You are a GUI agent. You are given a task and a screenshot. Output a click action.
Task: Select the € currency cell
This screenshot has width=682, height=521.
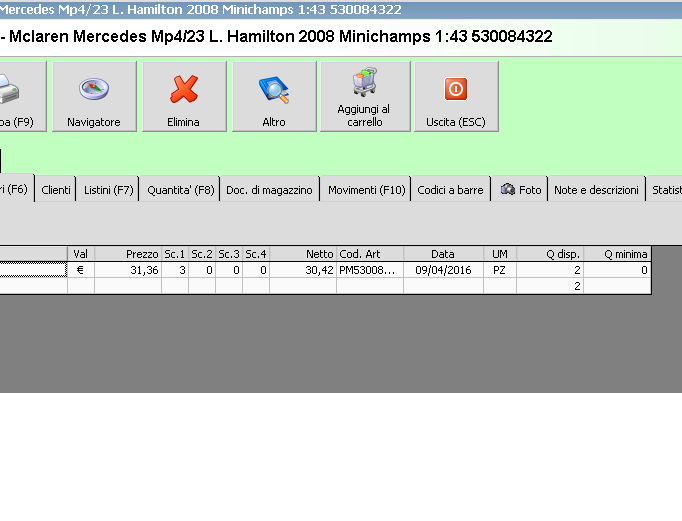pos(80,270)
